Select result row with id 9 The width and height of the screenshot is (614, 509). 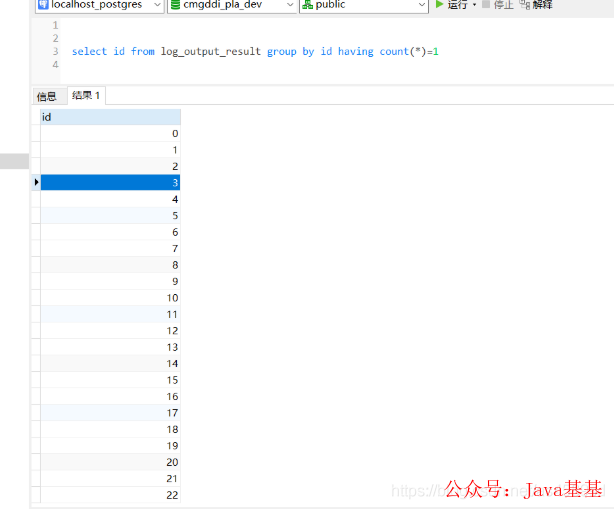click(110, 282)
